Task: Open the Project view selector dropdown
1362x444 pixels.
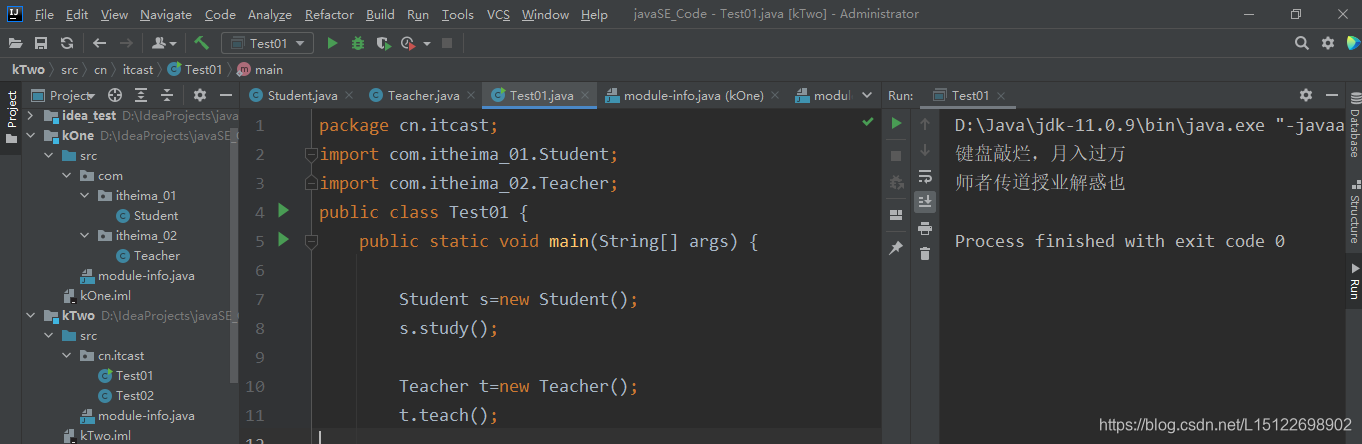Action: tap(64, 95)
